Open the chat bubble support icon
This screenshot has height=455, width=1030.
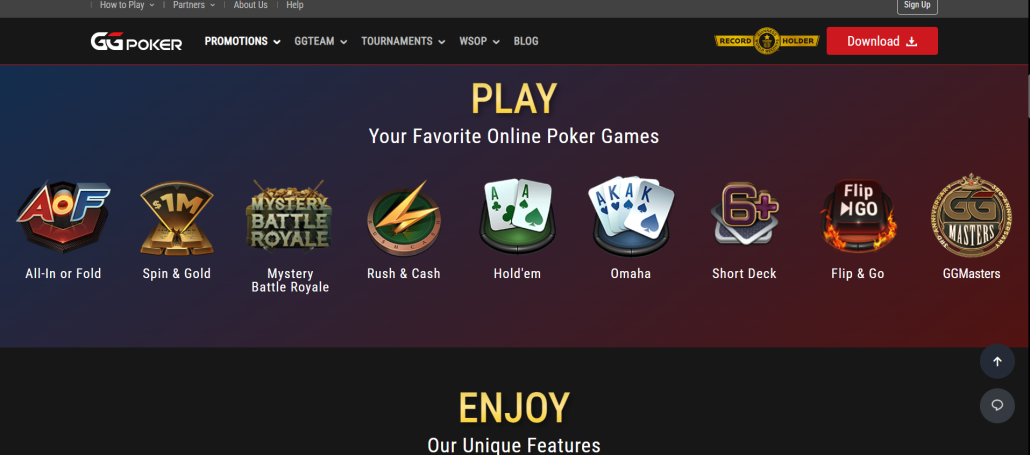pyautogui.click(x=997, y=405)
